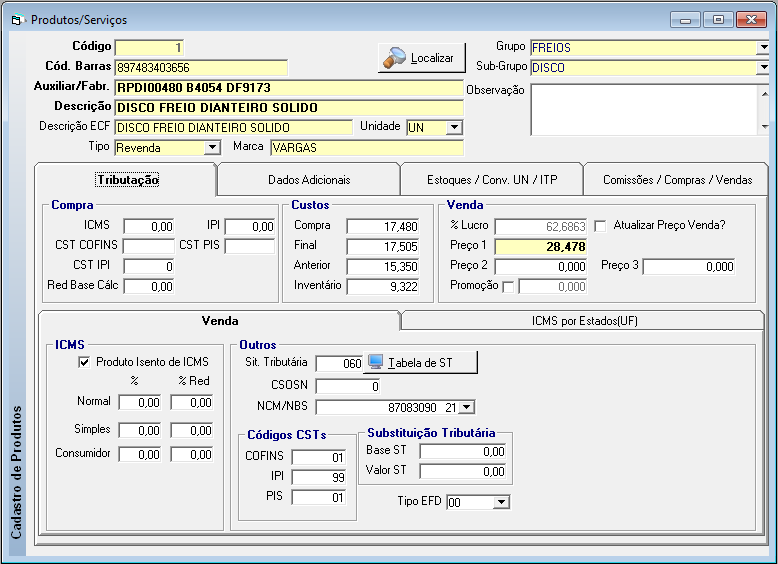Image resolution: width=778 pixels, height=564 pixels.
Task: Click the Produtos/Serviços window title icon
Action: coord(16,20)
